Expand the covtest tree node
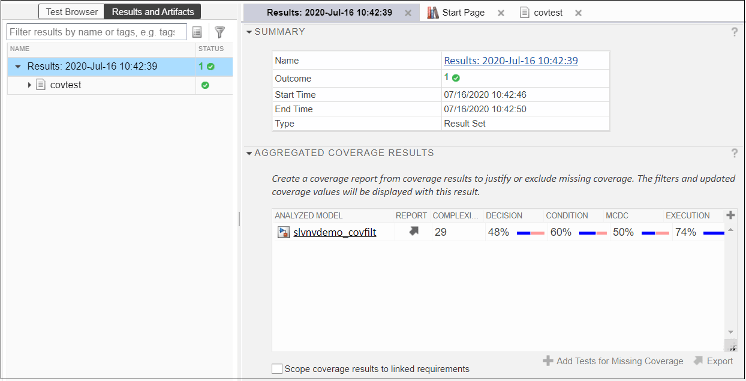Image resolution: width=746 pixels, height=381 pixels. (x=29, y=85)
